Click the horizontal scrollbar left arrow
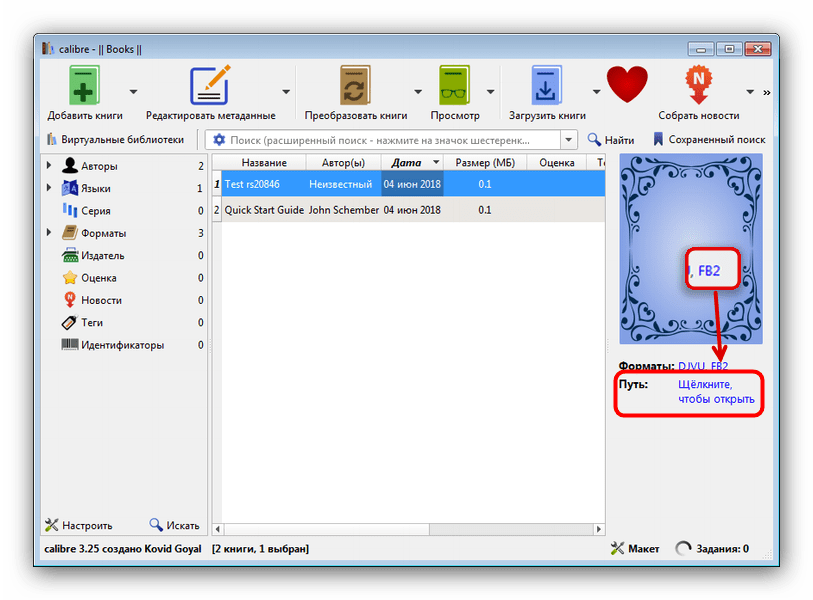The image size is (813, 600). tap(218, 529)
